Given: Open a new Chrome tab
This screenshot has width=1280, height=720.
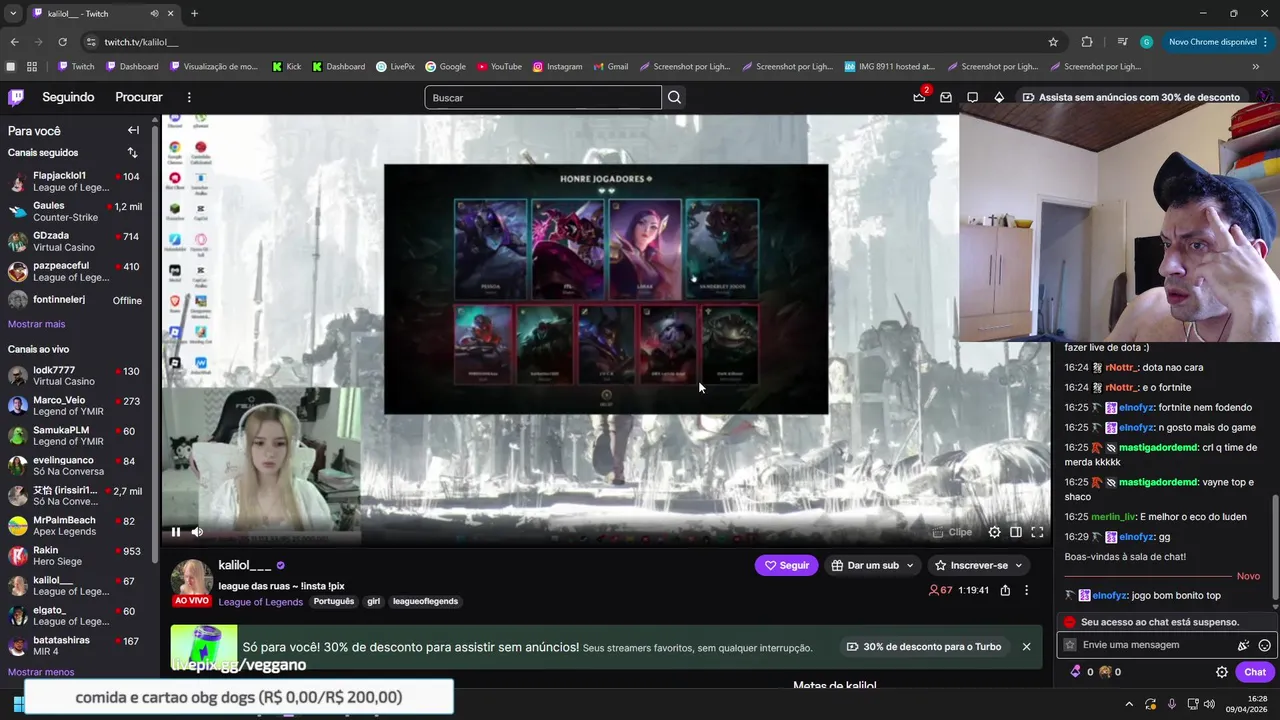Looking at the screenshot, I should point(194,14).
